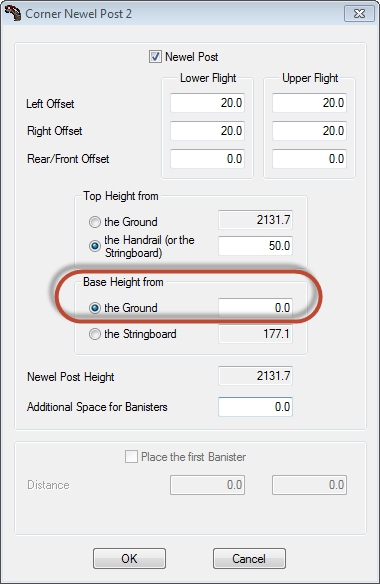Screen dimensions: 380x584
Task: Uncheck the Newel Post checkbox
Action: [x=155, y=57]
